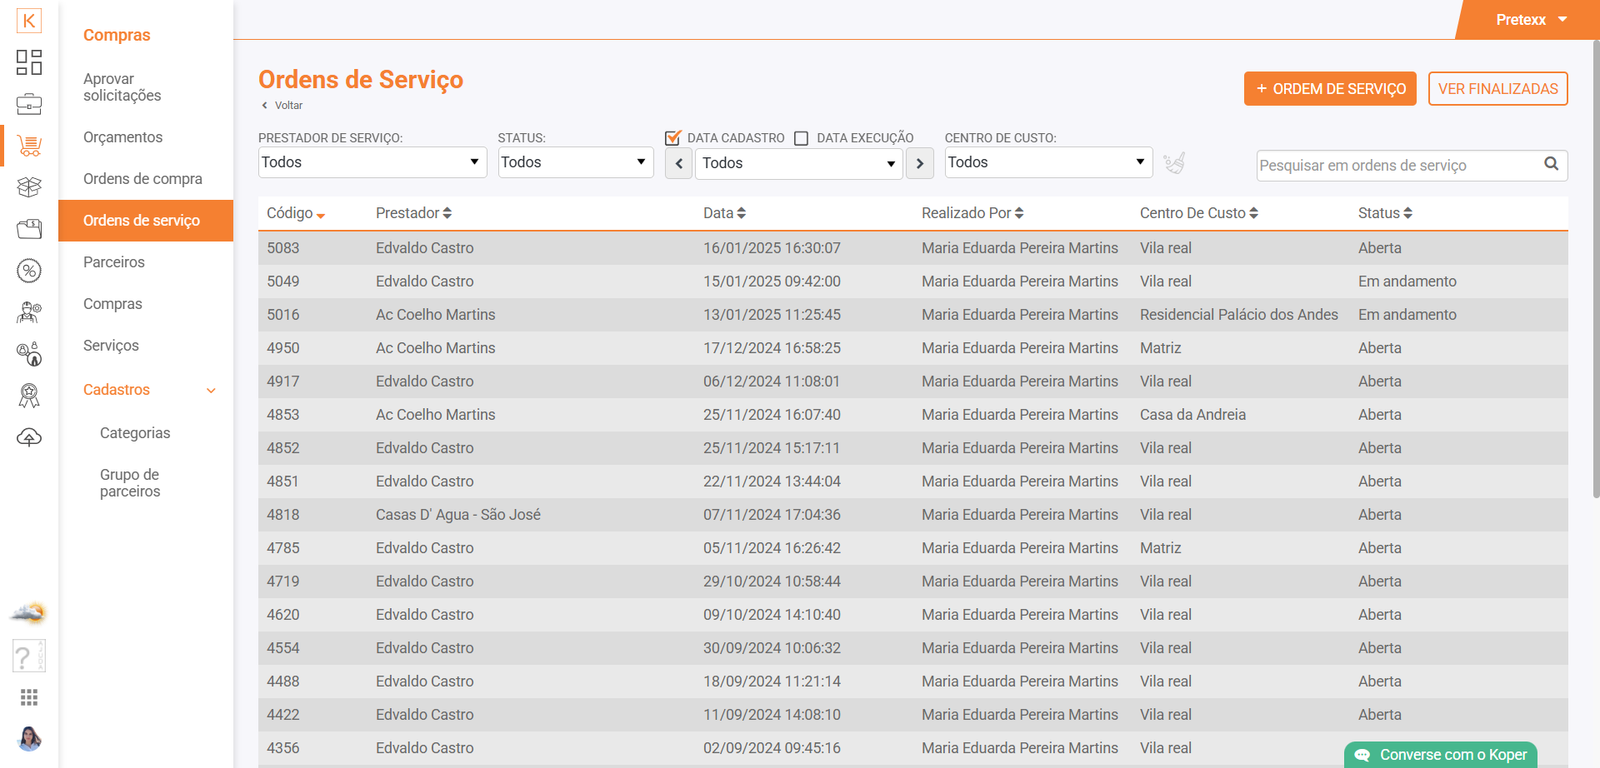
Task: Open the cloud upload icon in sidebar
Action: [x=29, y=437]
